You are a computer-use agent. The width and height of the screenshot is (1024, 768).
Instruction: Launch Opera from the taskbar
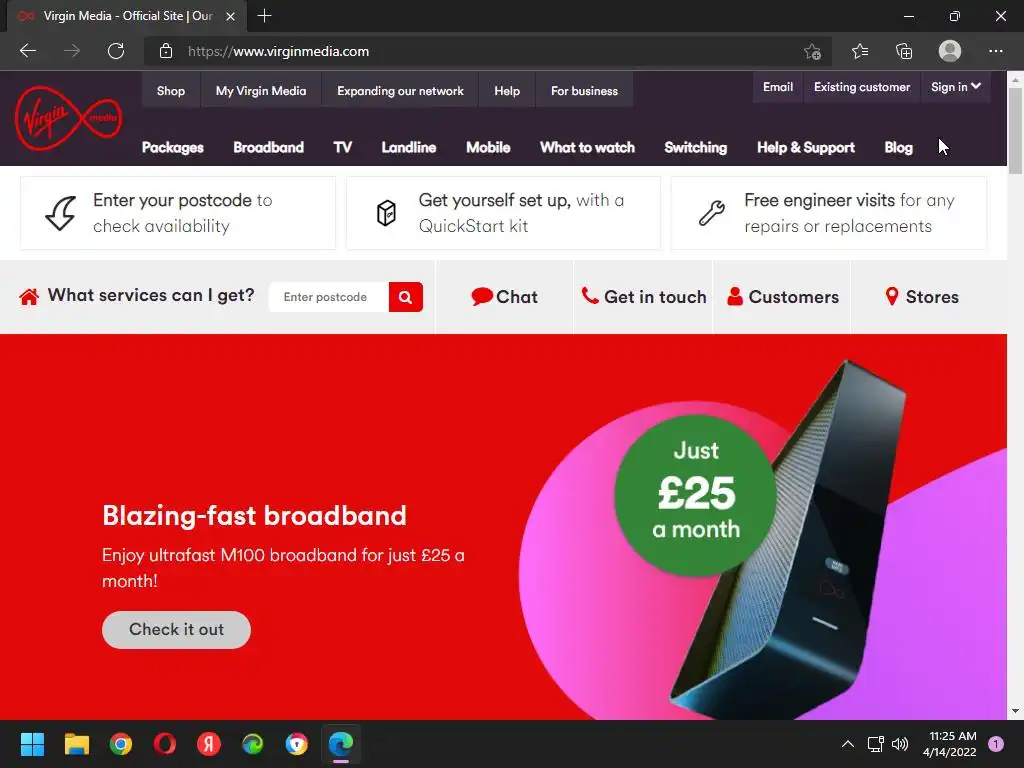point(165,744)
